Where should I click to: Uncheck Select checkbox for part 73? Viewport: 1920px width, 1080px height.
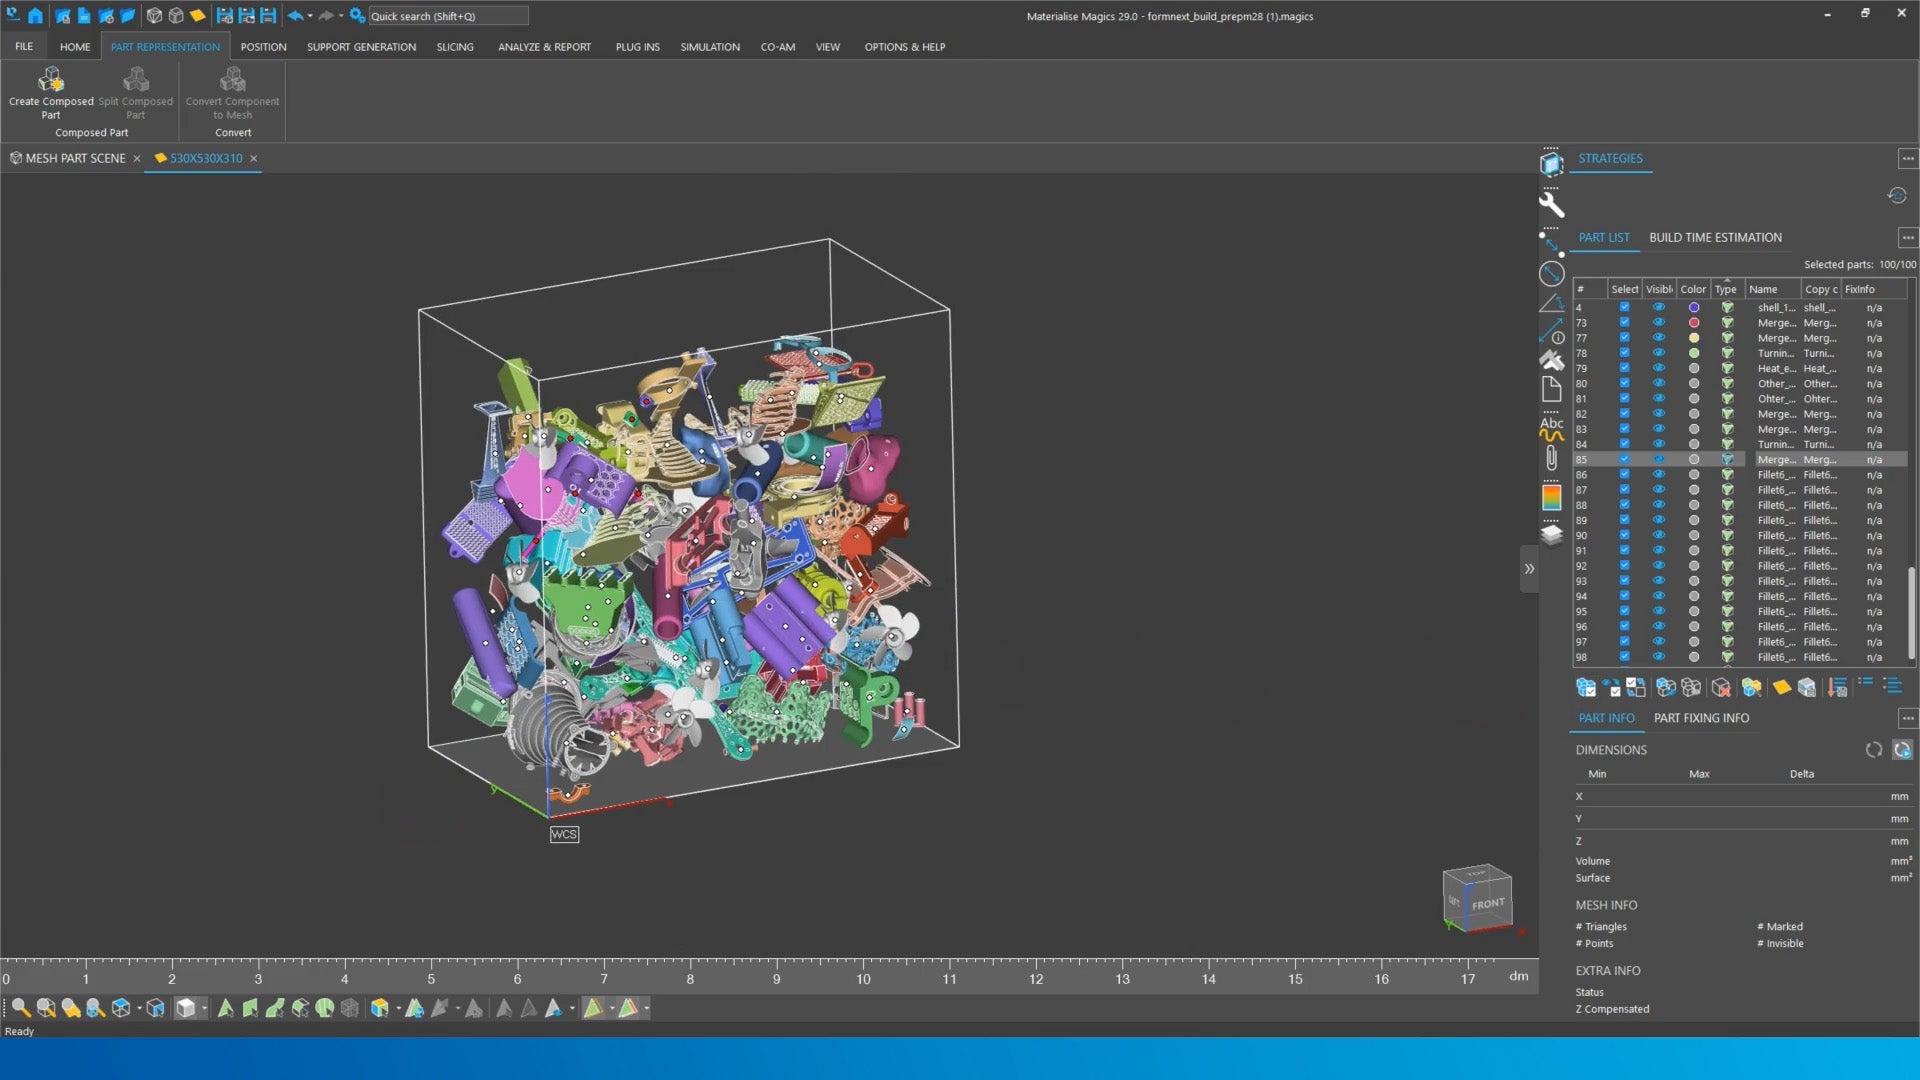tap(1624, 323)
